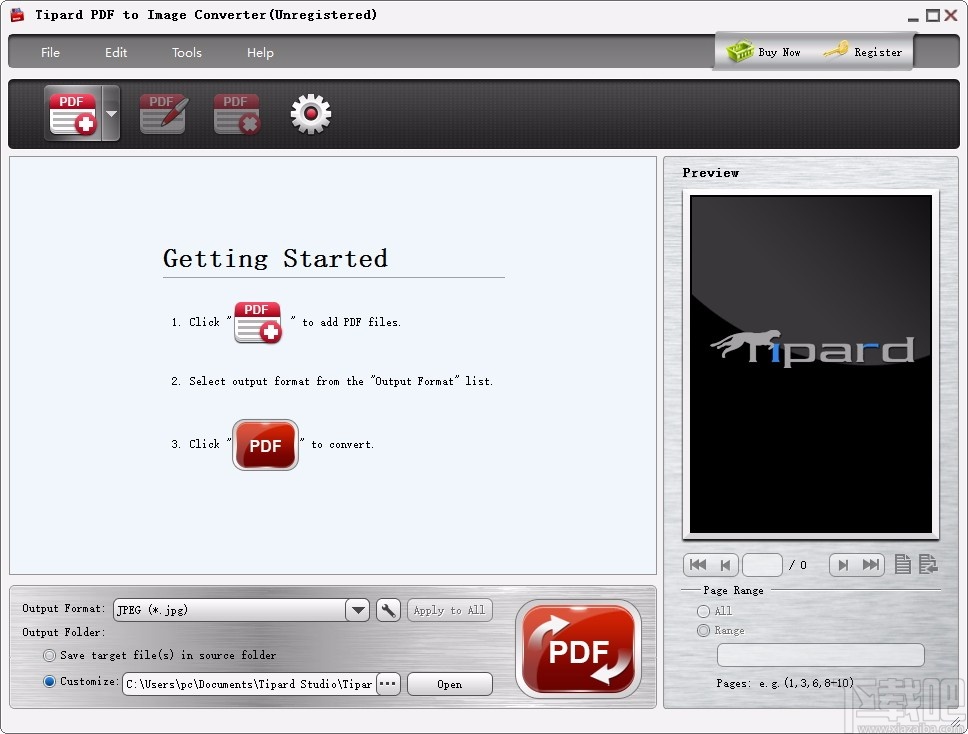Select the Edit PDF toolbar icon
Viewport: 968px width, 734px height.
click(x=162, y=113)
